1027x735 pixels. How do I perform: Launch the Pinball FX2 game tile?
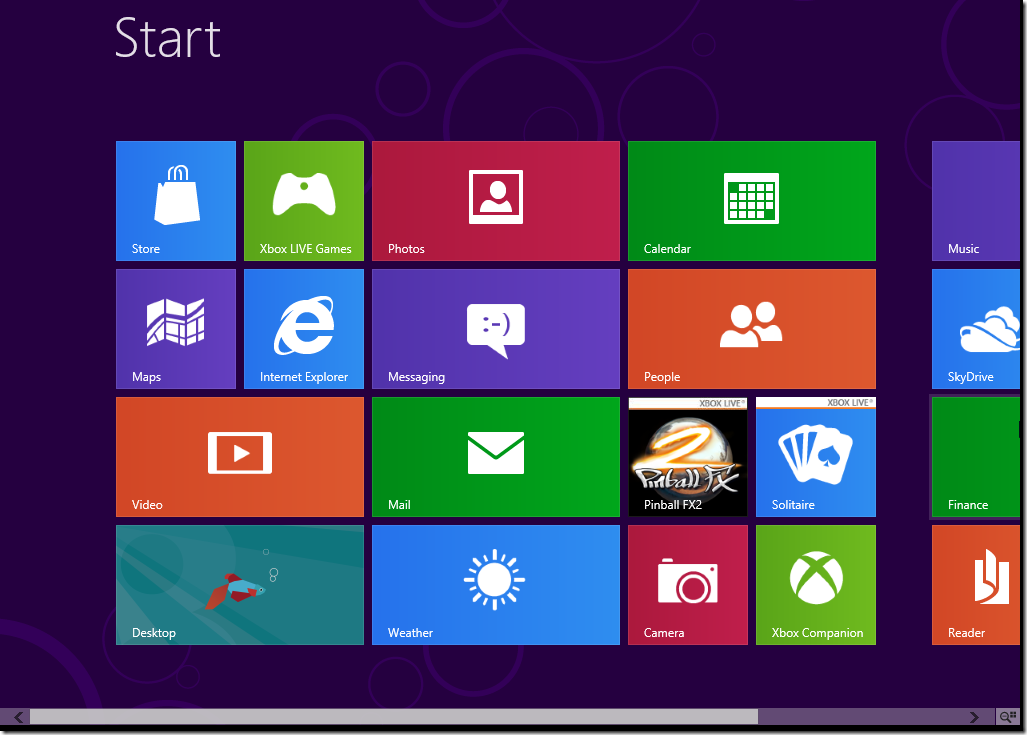[x=688, y=457]
